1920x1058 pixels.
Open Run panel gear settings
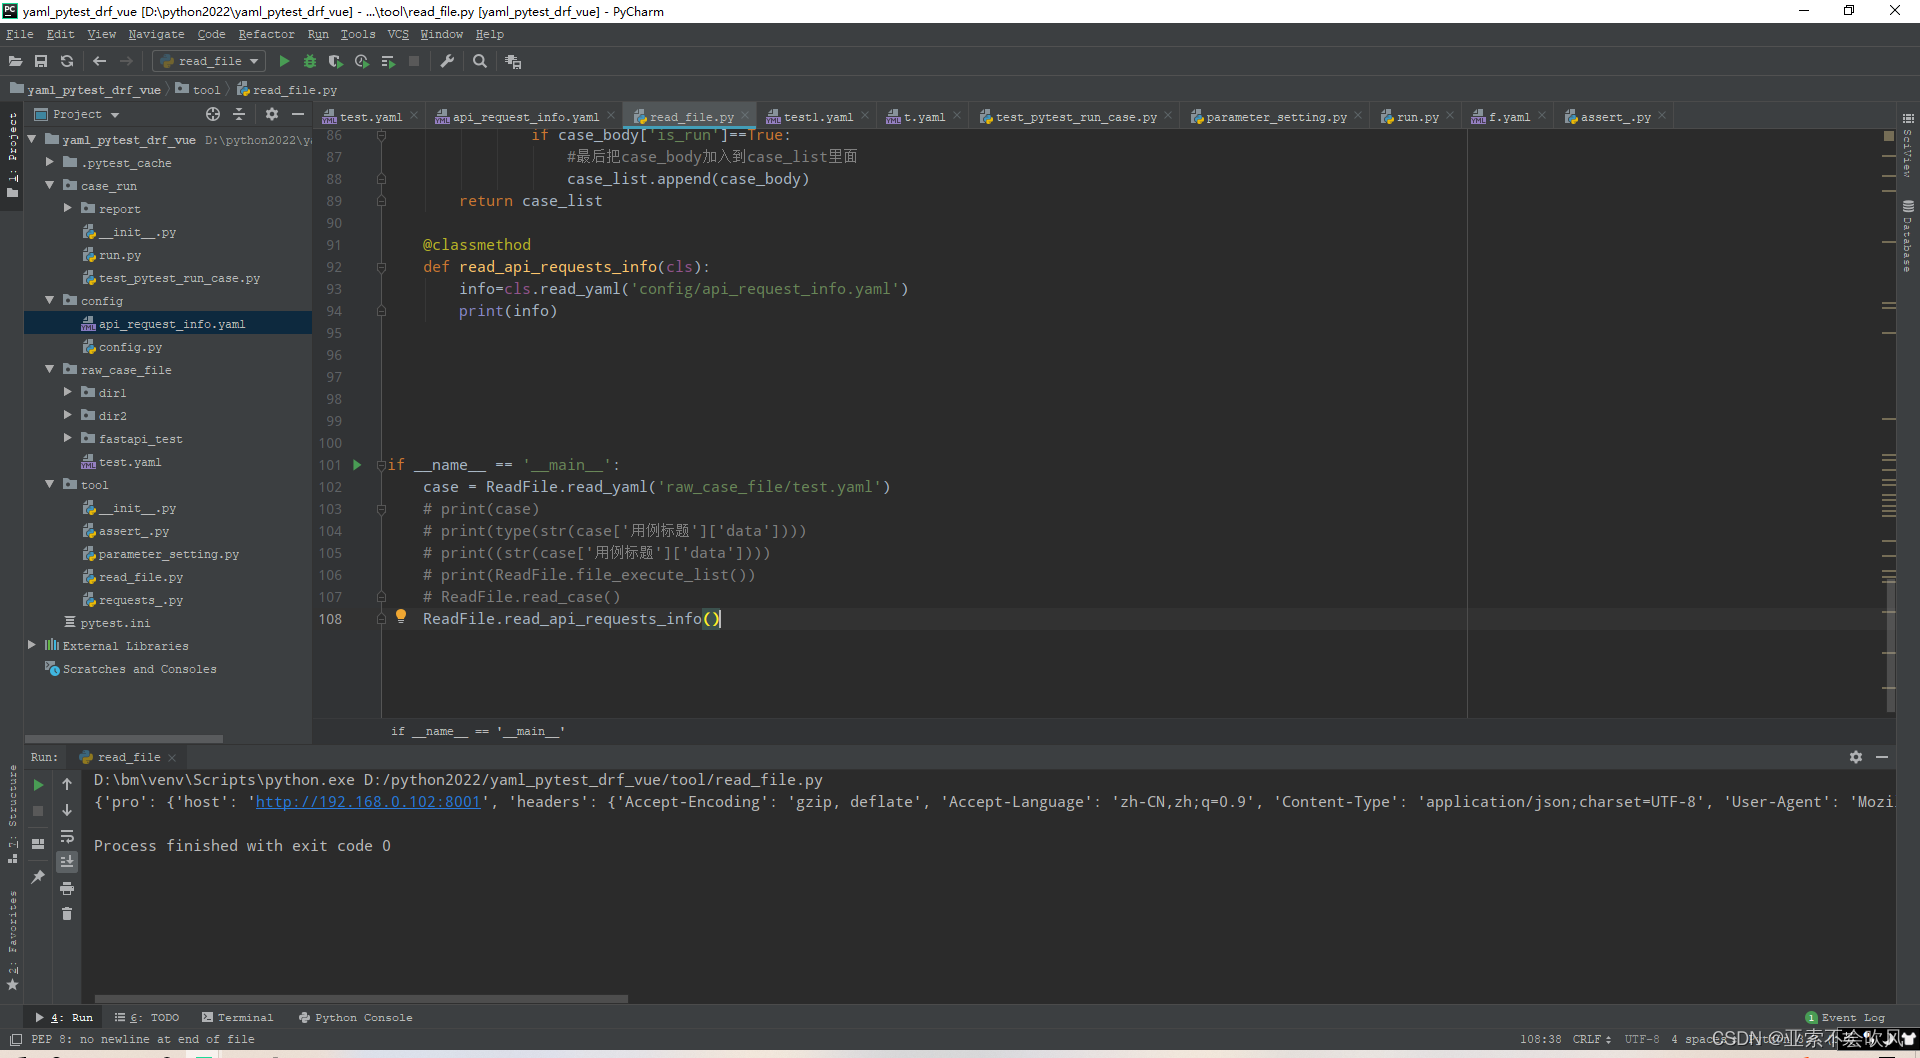(x=1856, y=757)
